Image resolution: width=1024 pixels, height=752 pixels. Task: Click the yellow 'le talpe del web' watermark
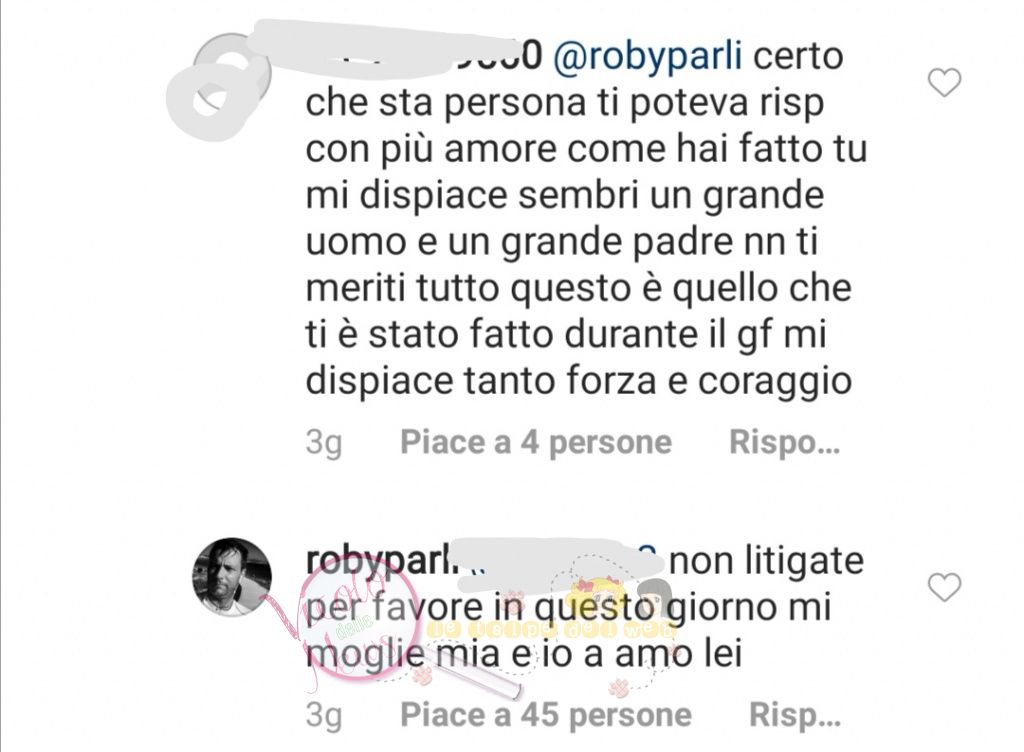552,629
